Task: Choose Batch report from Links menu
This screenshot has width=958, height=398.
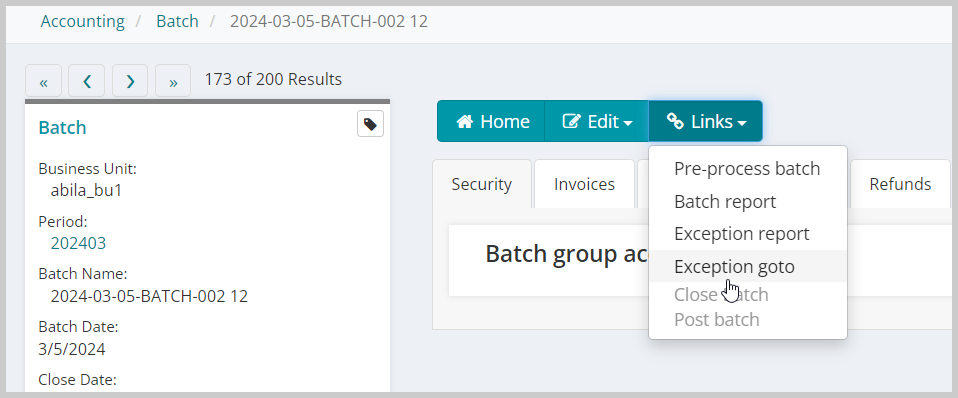Action: point(747,201)
